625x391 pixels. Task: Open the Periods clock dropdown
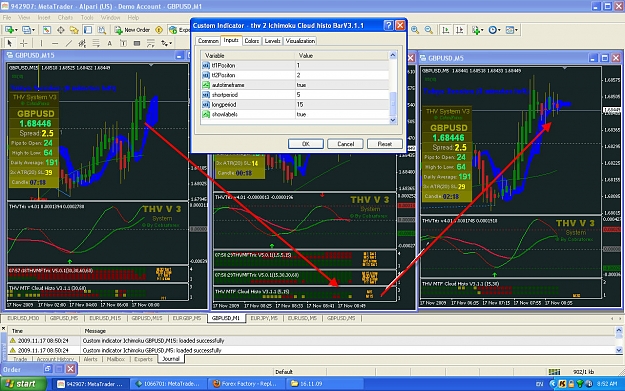coord(495,30)
